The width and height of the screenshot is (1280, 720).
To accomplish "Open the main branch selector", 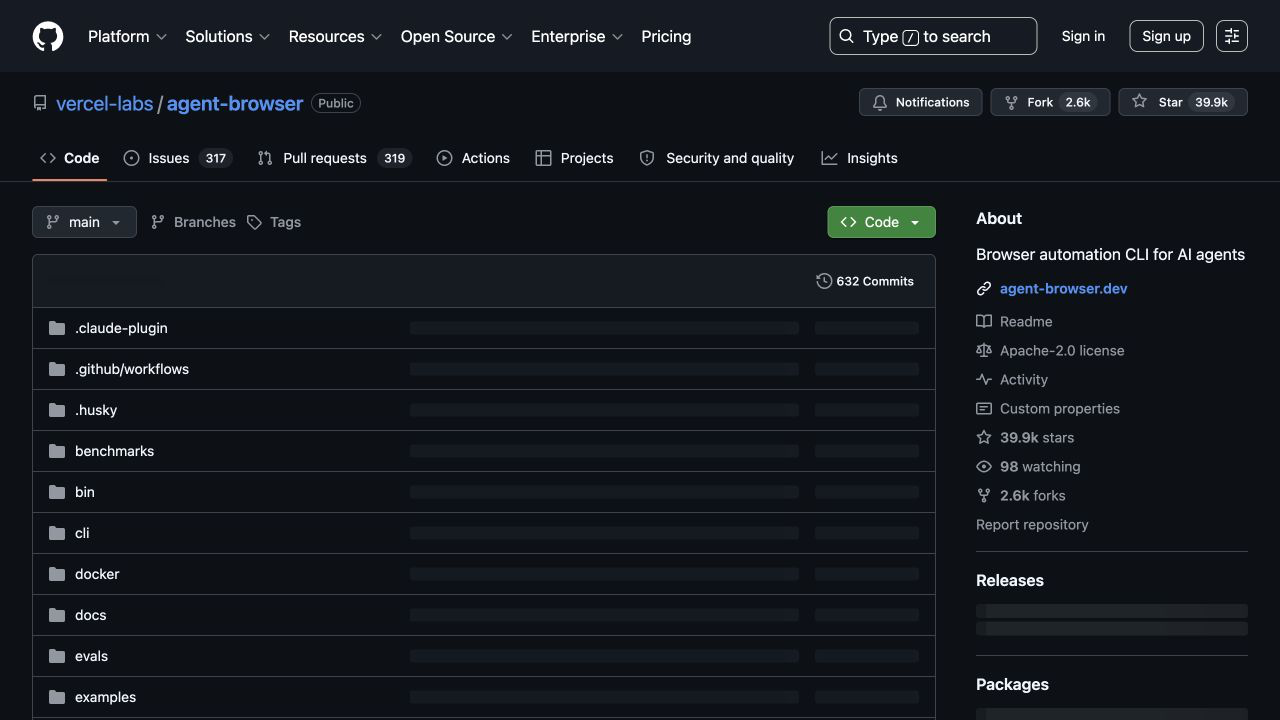I will click(84, 222).
